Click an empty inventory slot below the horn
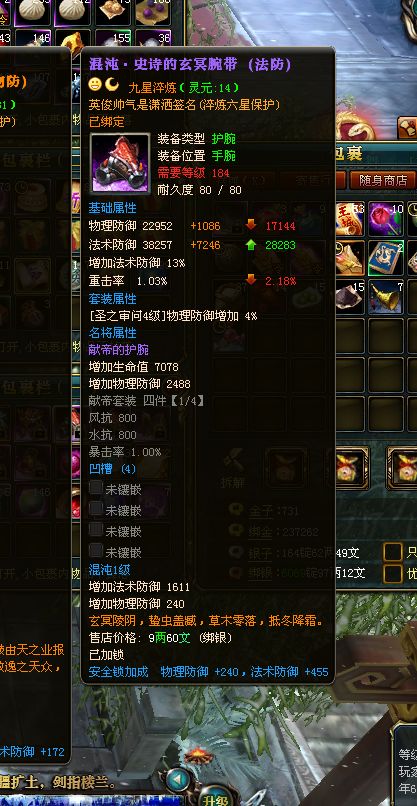 [x=386, y=336]
